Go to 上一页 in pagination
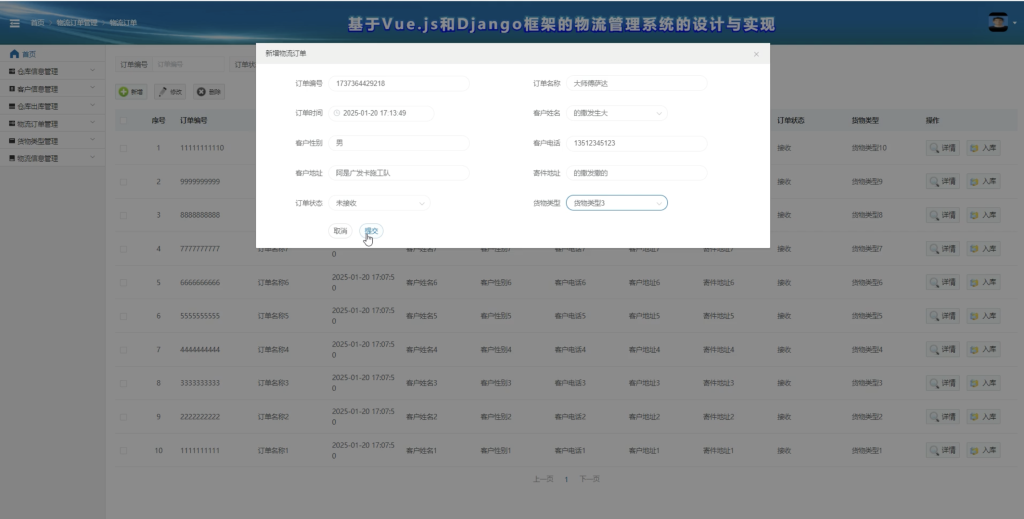This screenshot has width=1024, height=519. coord(543,479)
